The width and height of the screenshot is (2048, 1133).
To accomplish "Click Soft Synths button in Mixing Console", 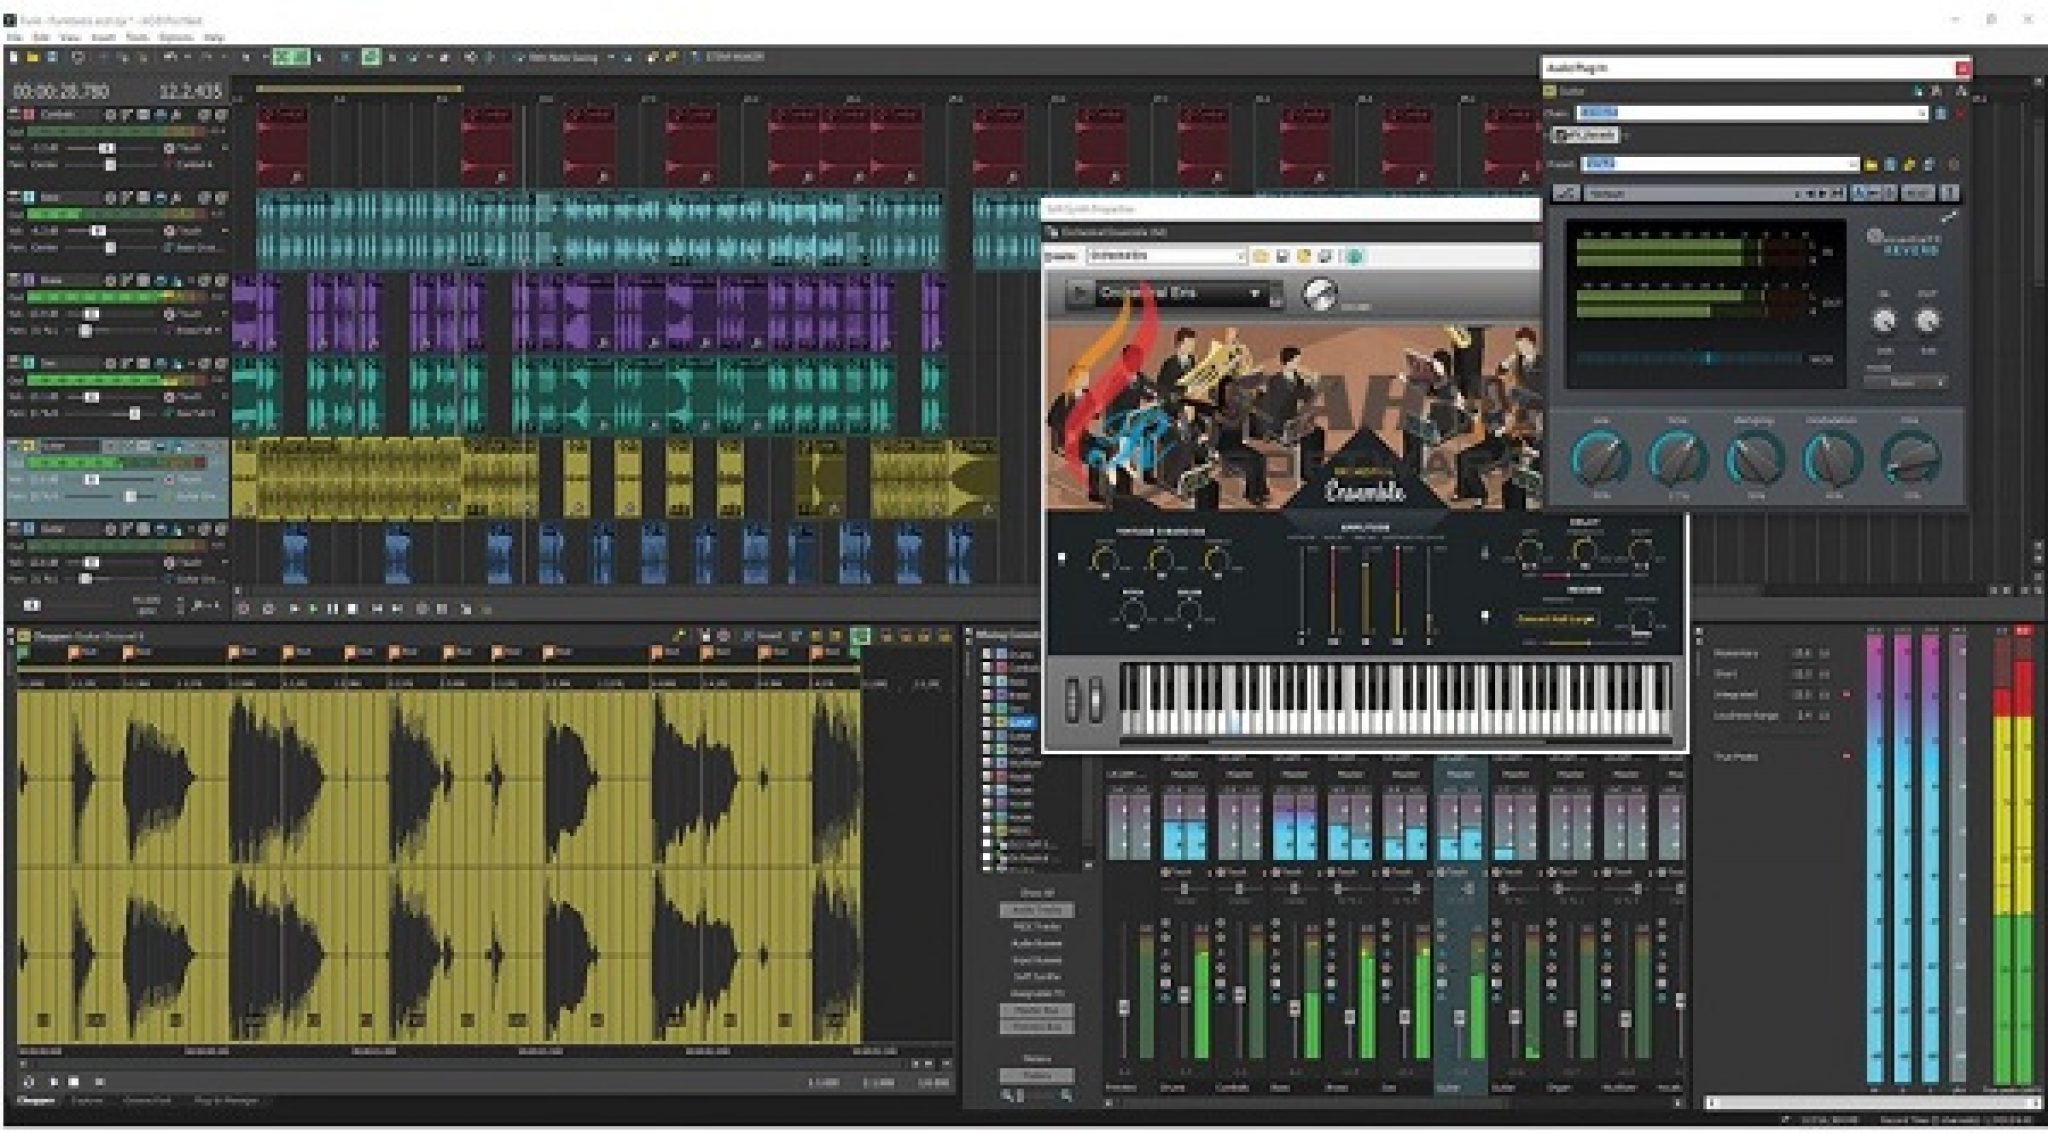I will click(1037, 976).
